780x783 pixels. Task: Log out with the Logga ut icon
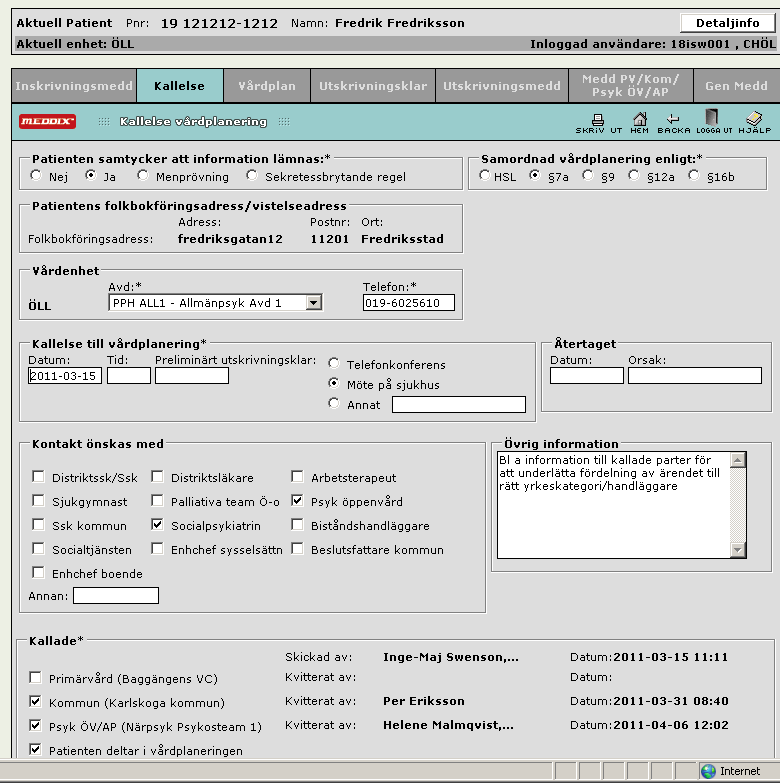tap(714, 122)
